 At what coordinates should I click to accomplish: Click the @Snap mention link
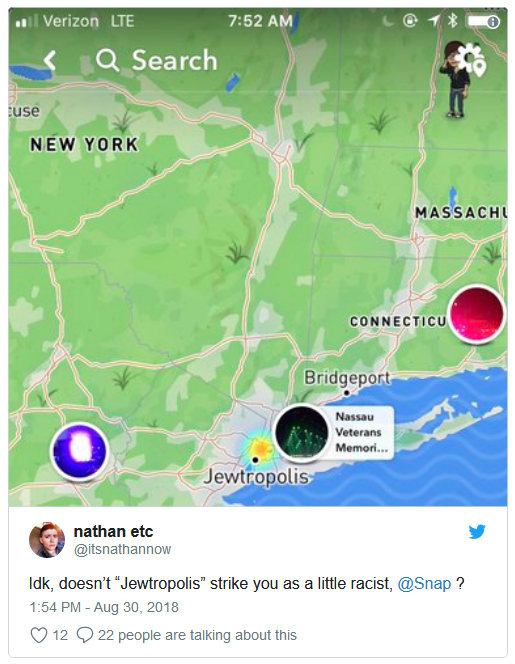pos(424,584)
